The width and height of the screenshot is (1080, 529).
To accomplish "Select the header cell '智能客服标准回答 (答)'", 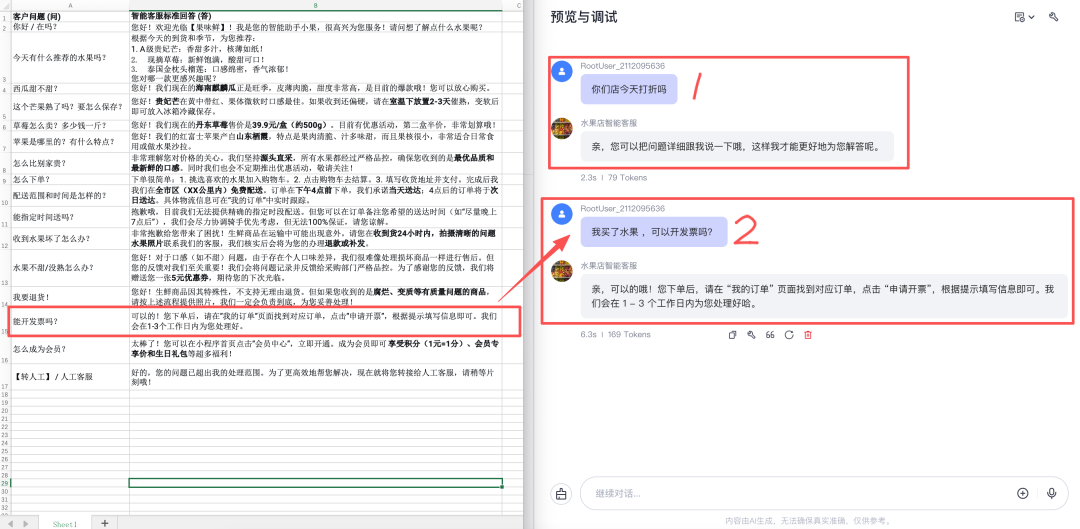I will 315,15.
